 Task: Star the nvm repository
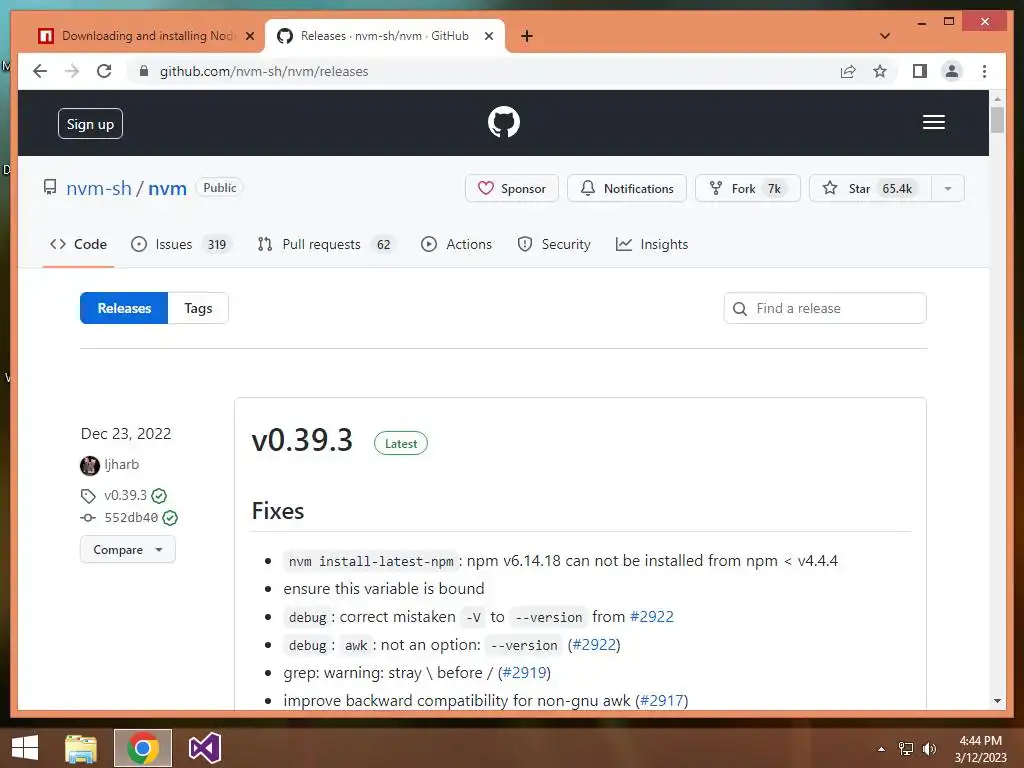coord(871,189)
